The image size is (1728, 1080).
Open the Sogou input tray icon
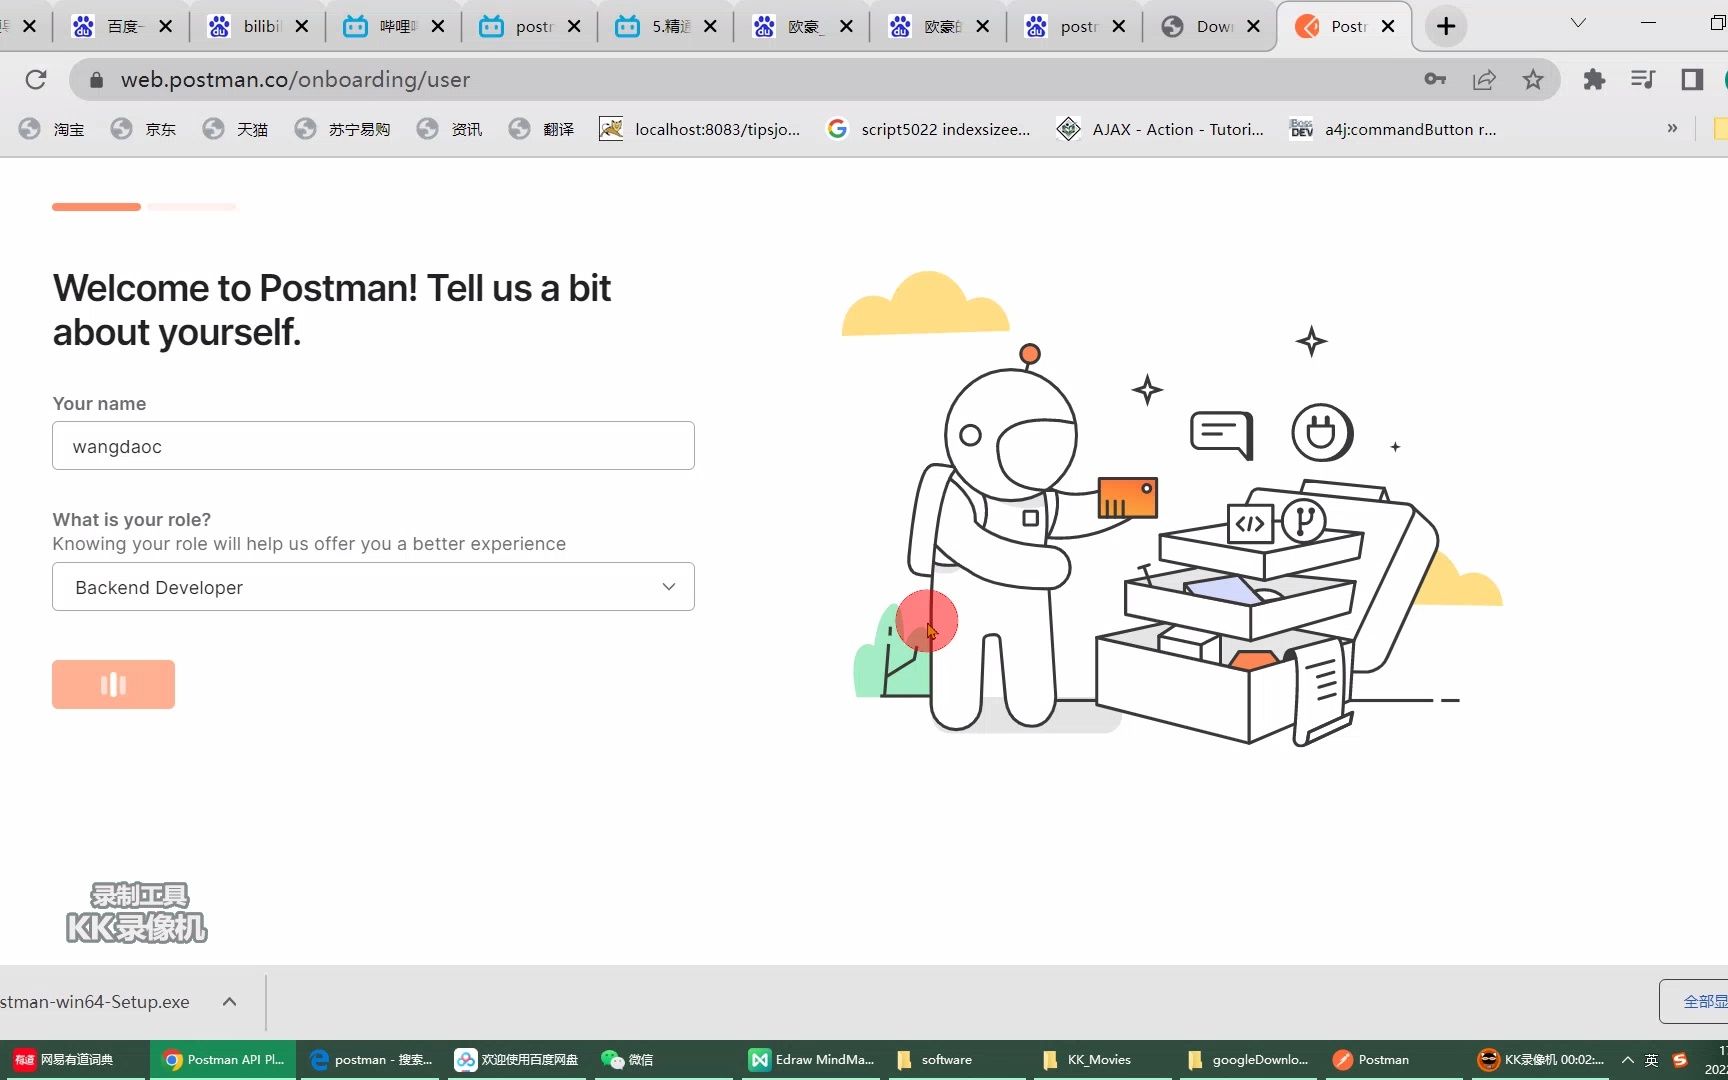pos(1680,1060)
